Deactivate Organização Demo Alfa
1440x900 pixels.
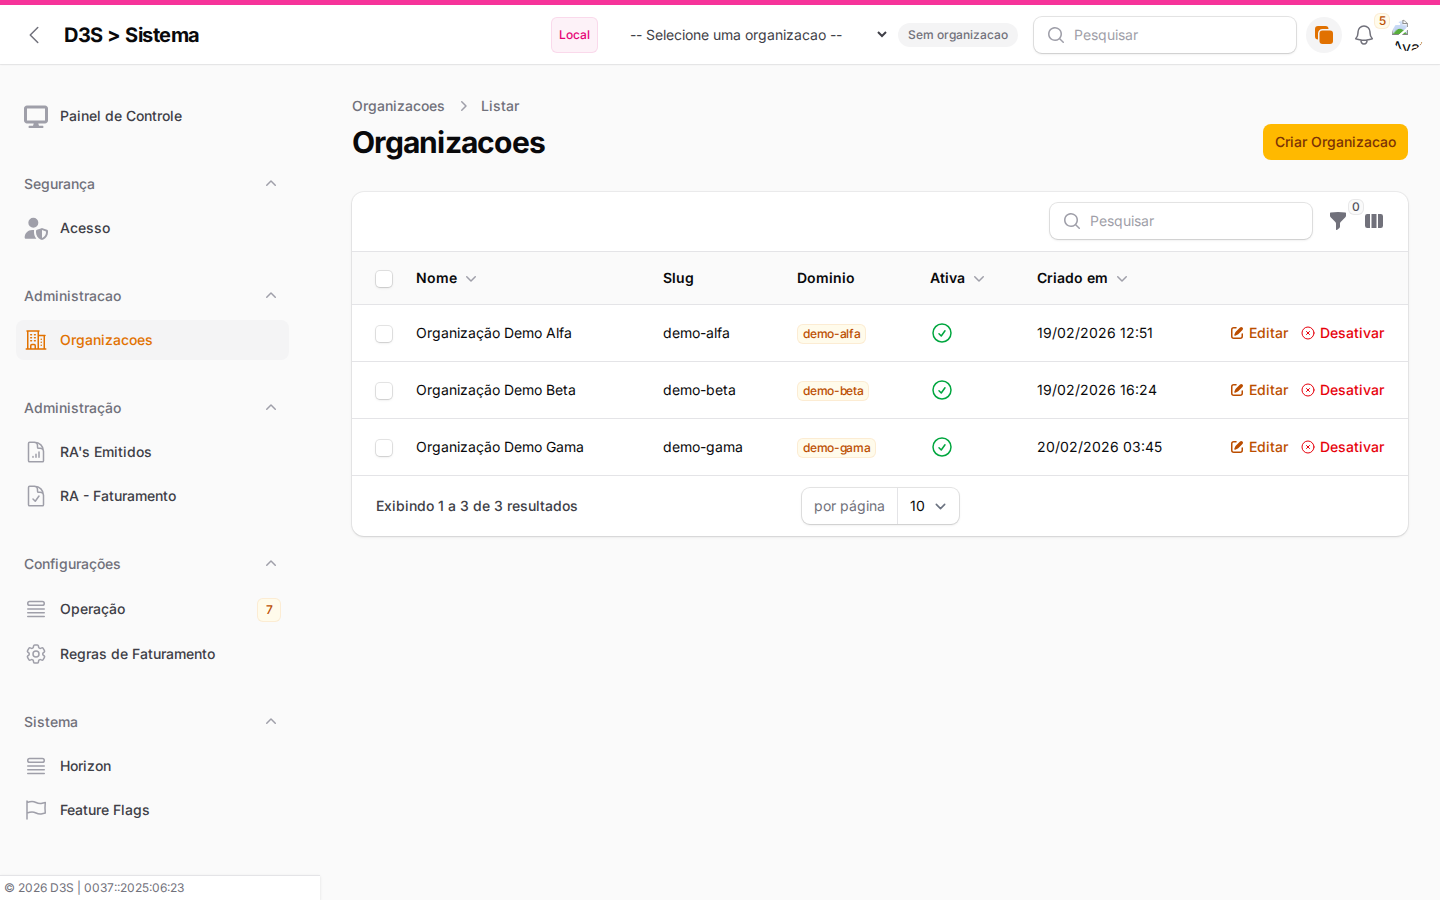pos(1343,333)
